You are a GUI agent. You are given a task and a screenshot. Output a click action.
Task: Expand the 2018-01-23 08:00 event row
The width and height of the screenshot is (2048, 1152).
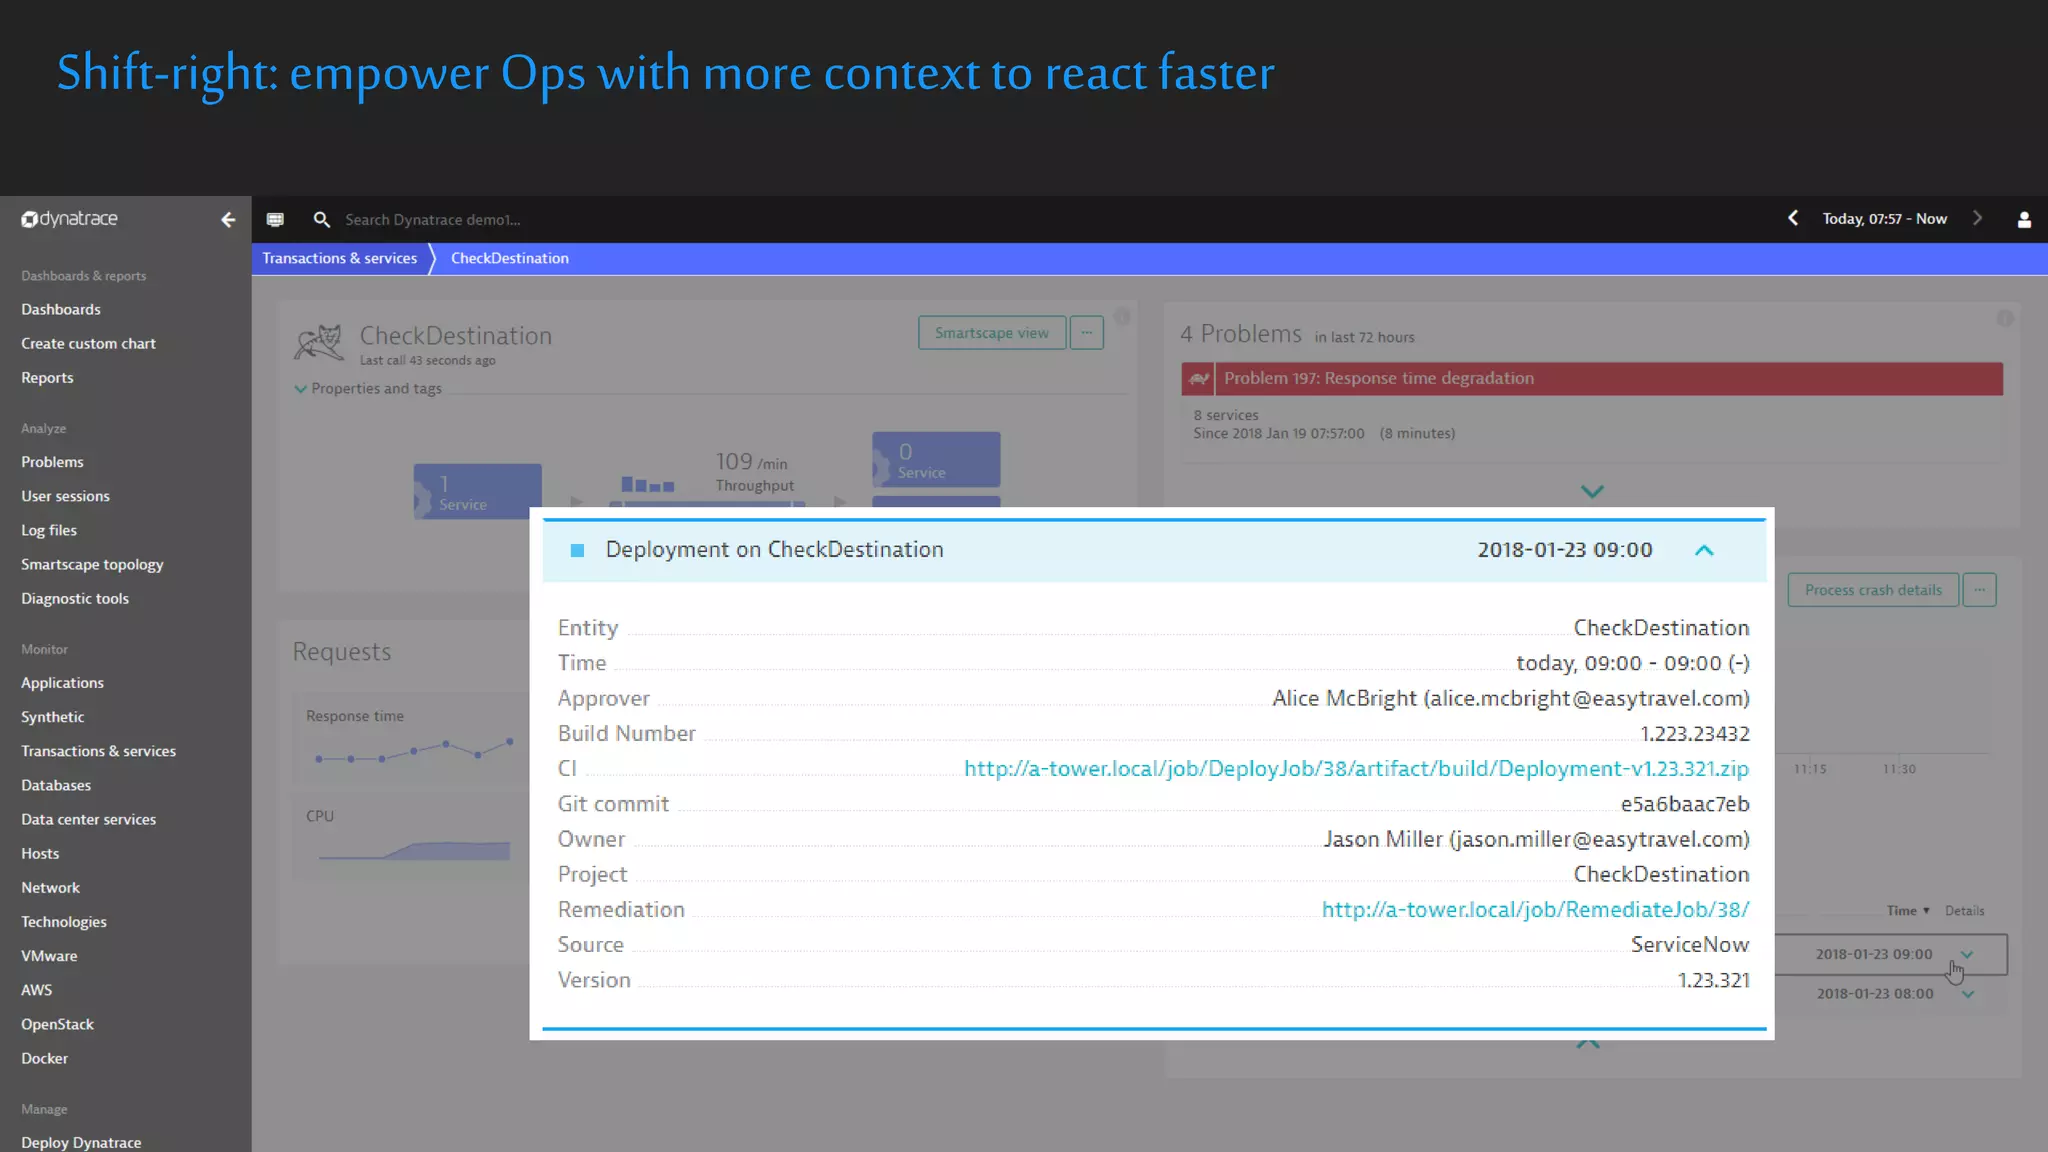[x=1968, y=994]
